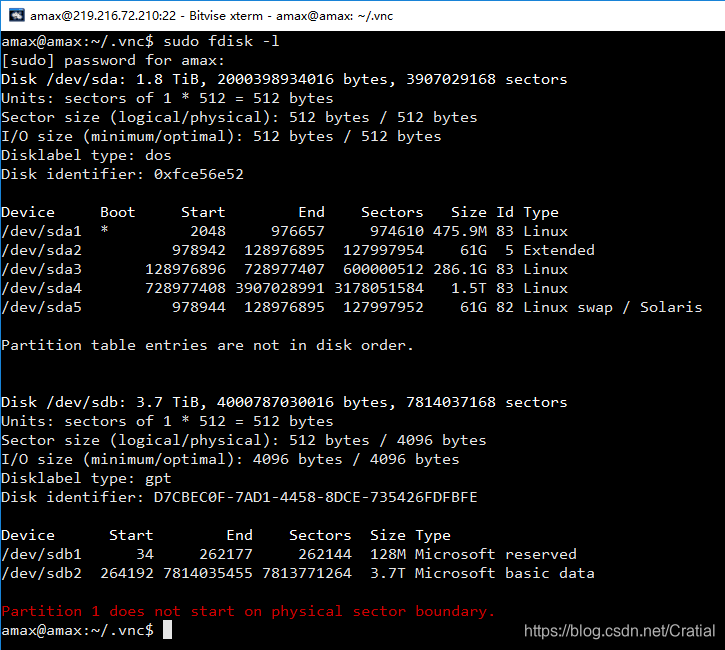The width and height of the screenshot is (725, 650).
Task: Click the sda1 start sector '2048'
Action: tap(208, 231)
